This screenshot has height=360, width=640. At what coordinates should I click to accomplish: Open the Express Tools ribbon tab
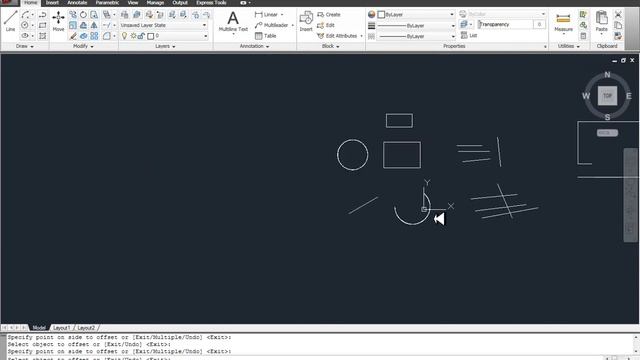[211, 2]
